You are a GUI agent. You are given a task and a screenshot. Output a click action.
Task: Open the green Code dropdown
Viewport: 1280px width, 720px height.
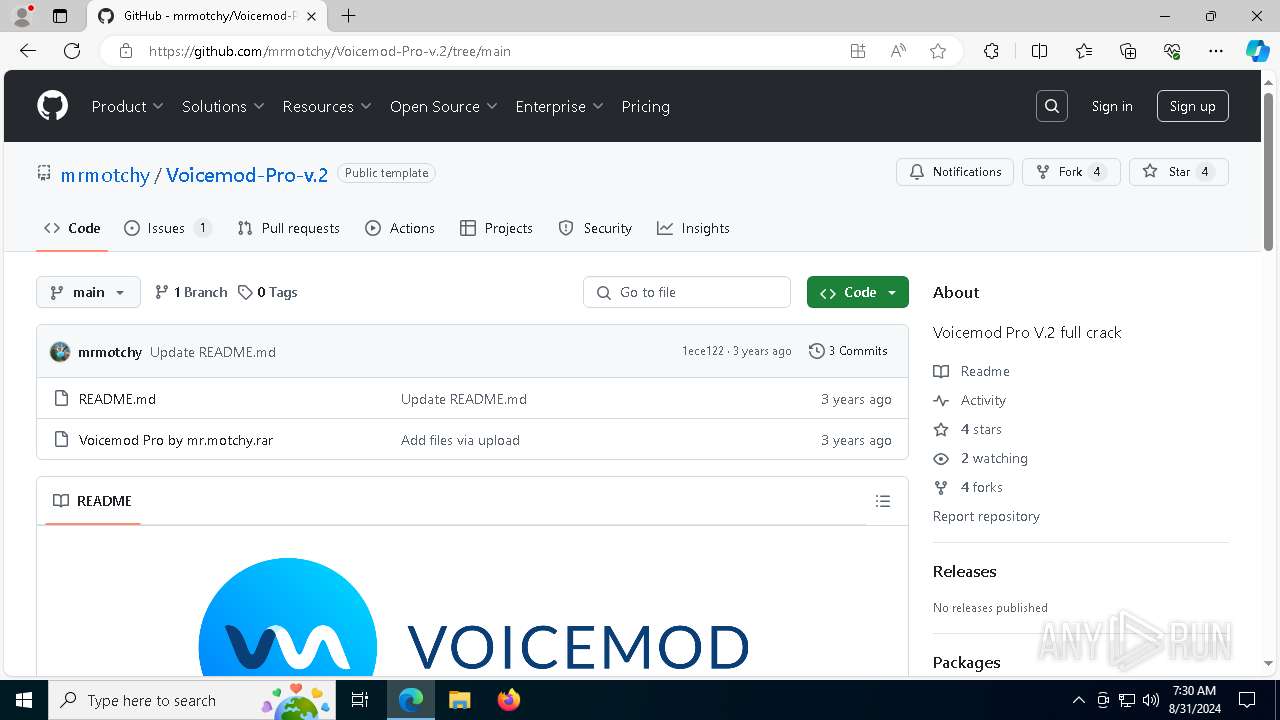(x=858, y=292)
